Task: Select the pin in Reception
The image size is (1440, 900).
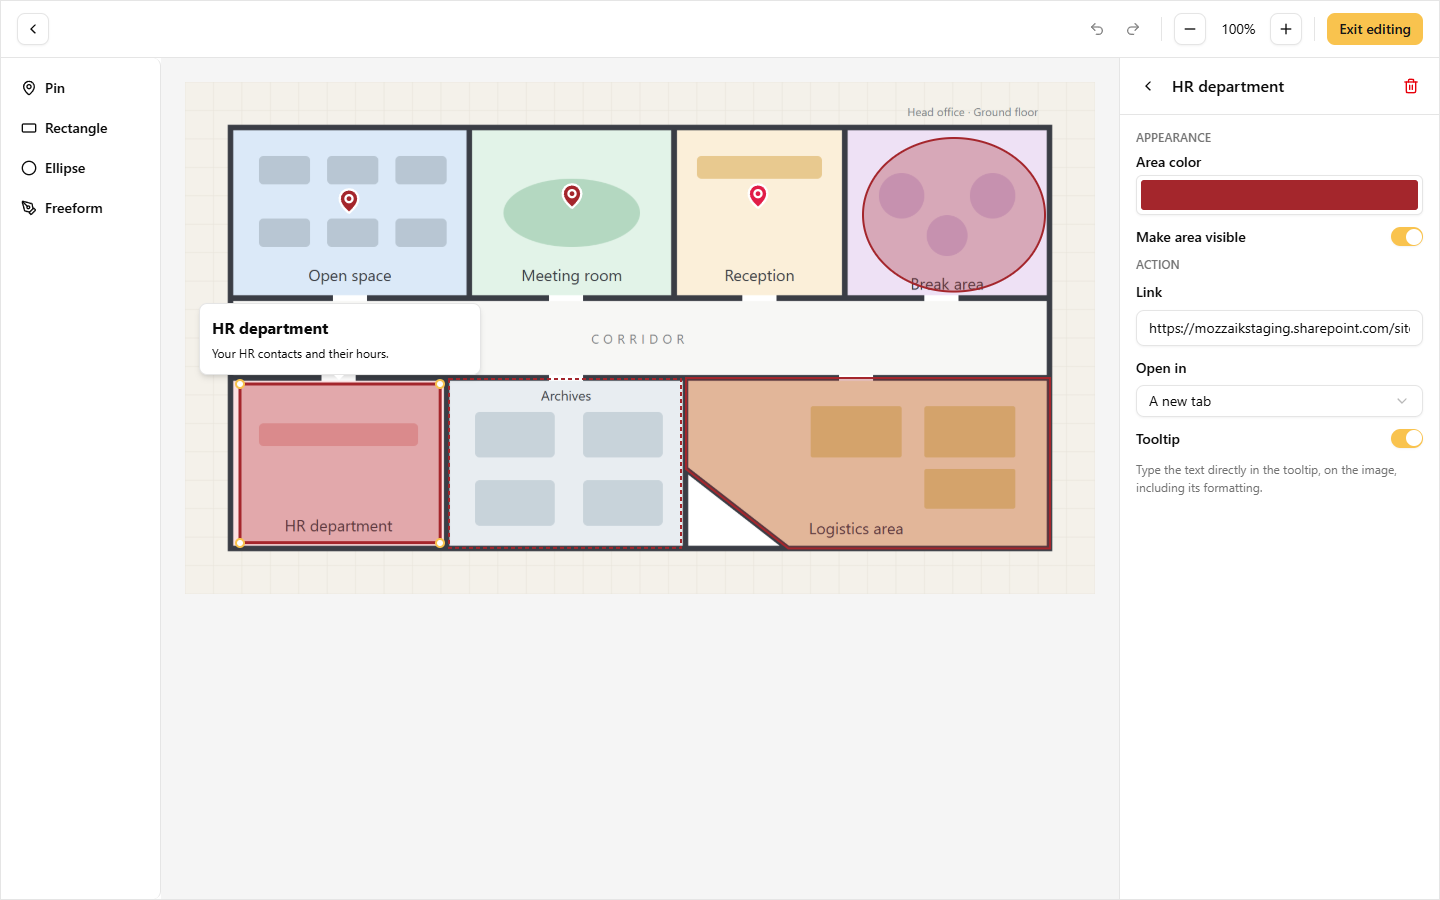Action: click(758, 196)
